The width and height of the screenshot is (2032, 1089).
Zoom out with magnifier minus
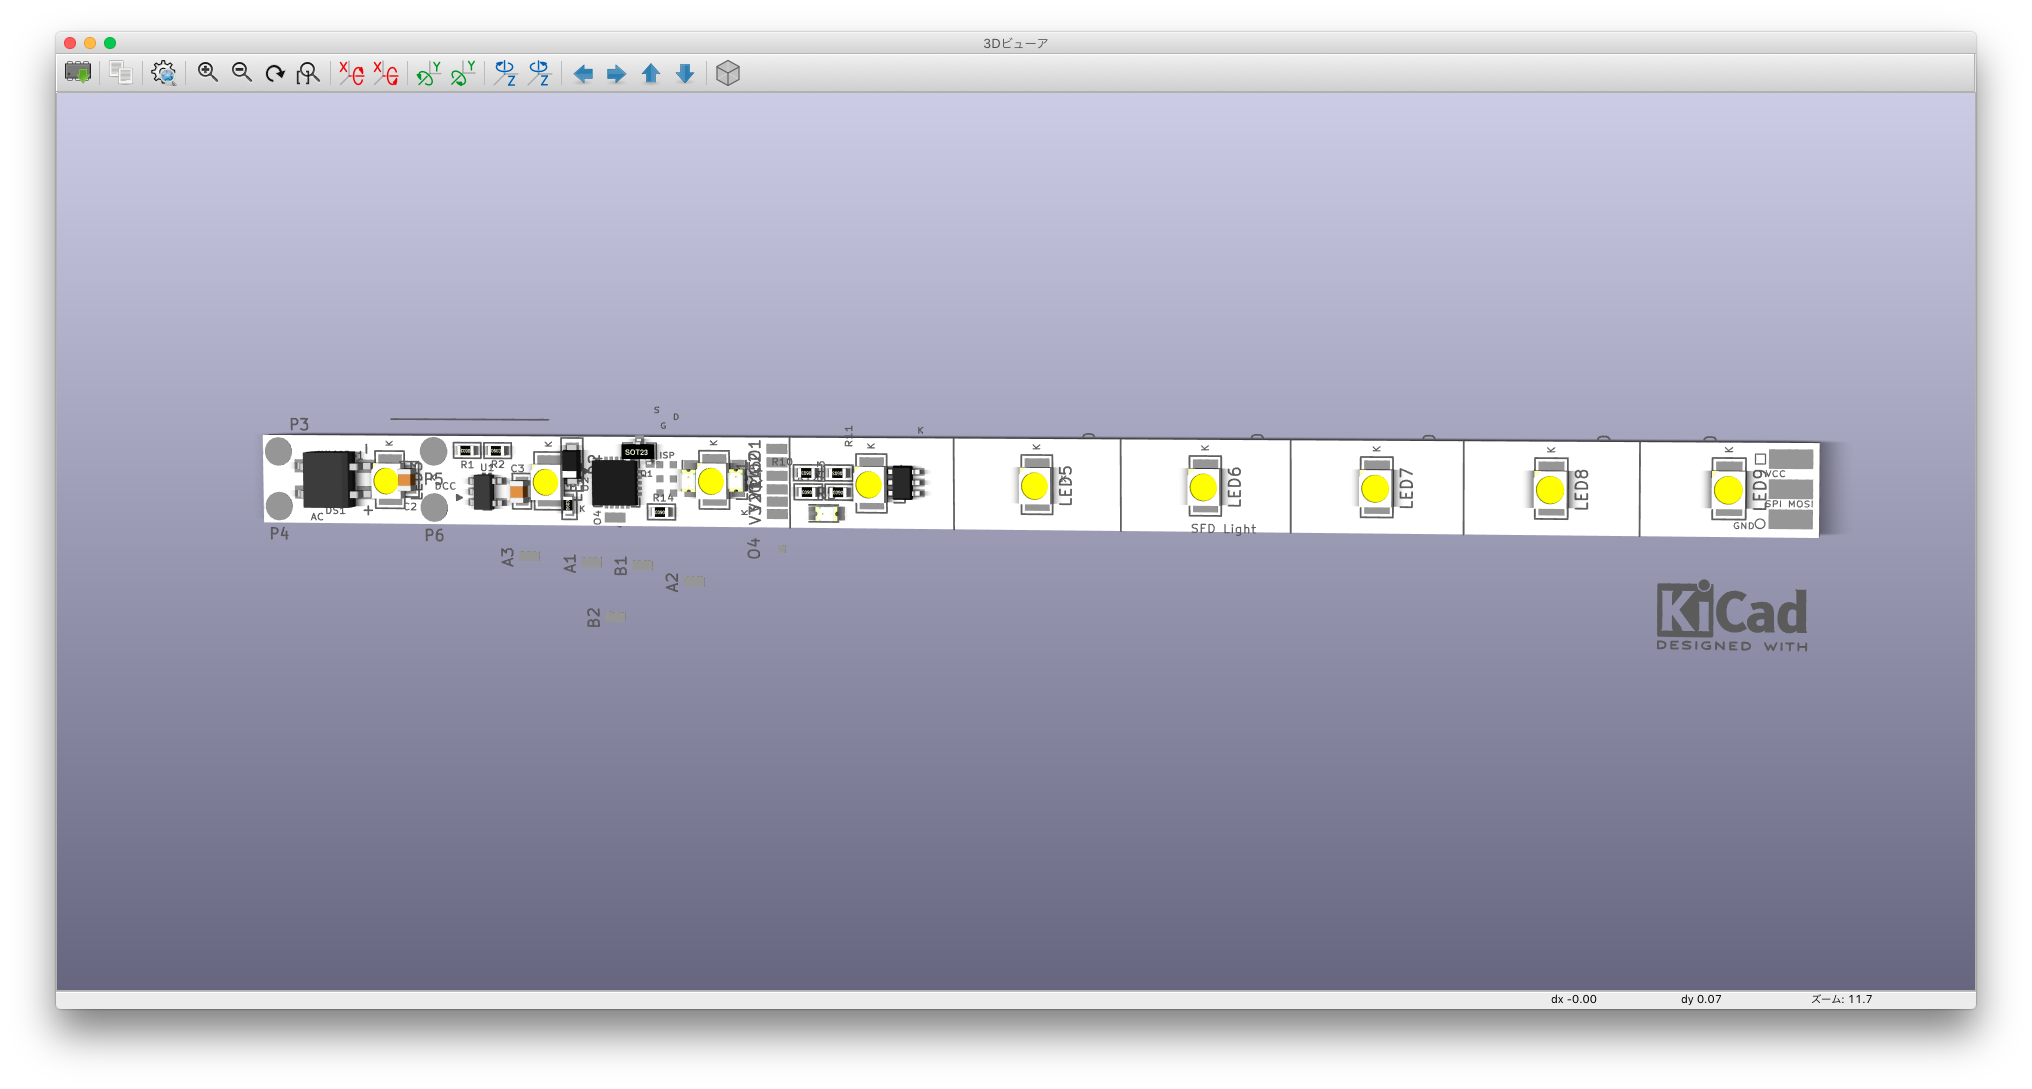[x=242, y=73]
